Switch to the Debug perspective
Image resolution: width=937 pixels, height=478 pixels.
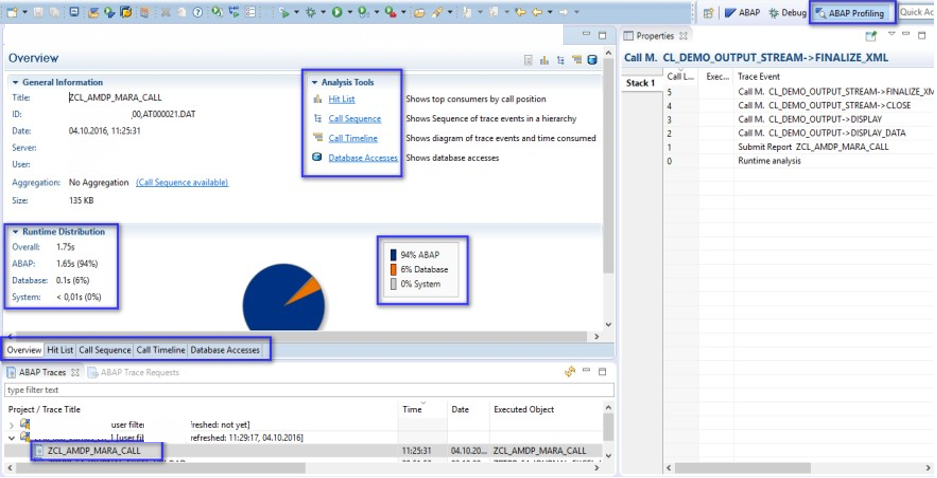[788, 13]
